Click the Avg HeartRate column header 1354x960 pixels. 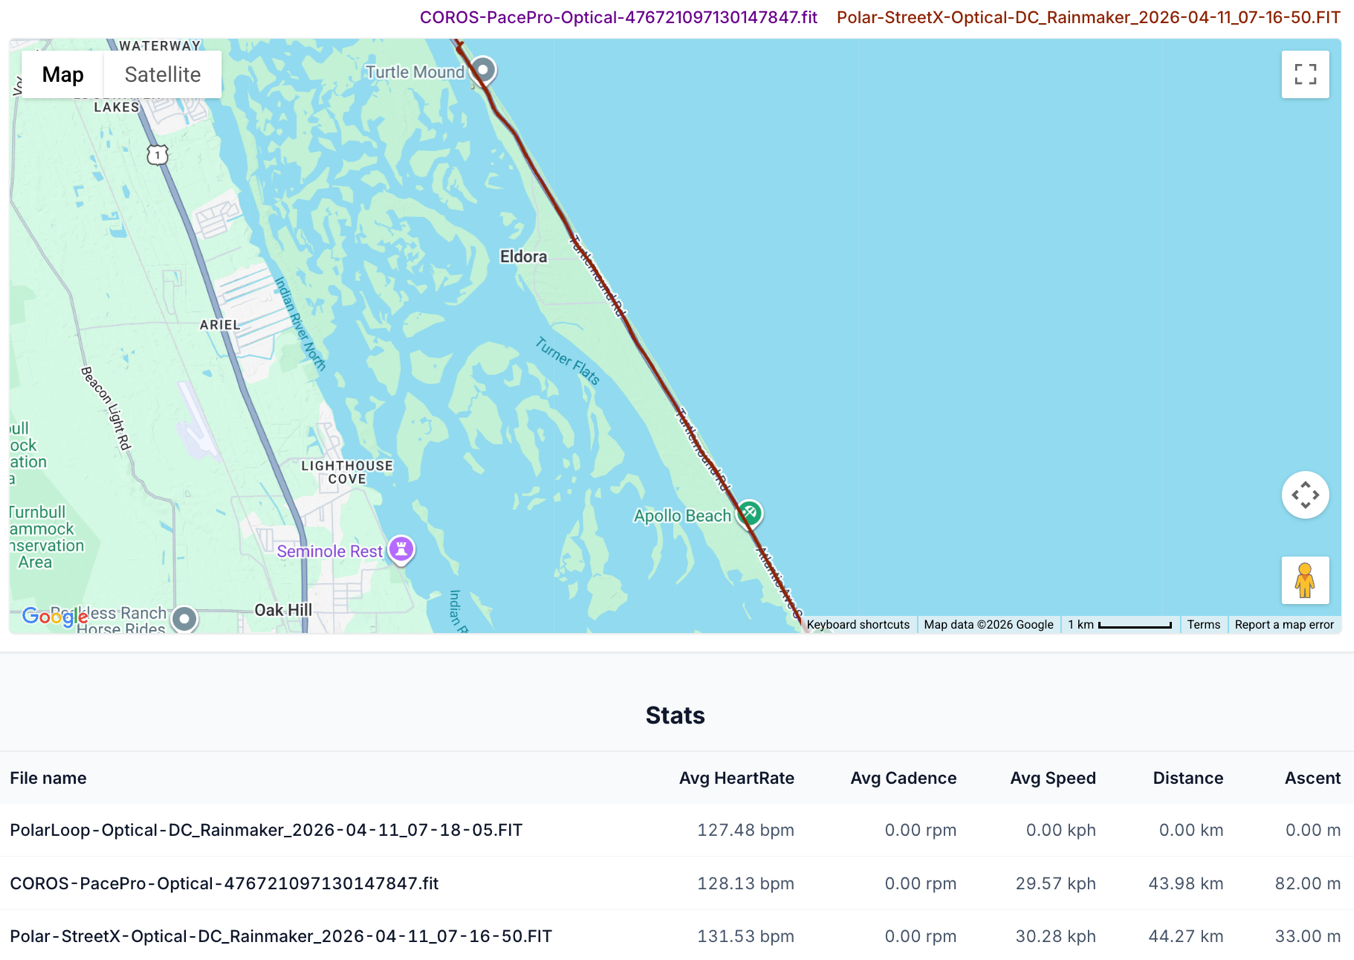click(x=736, y=778)
